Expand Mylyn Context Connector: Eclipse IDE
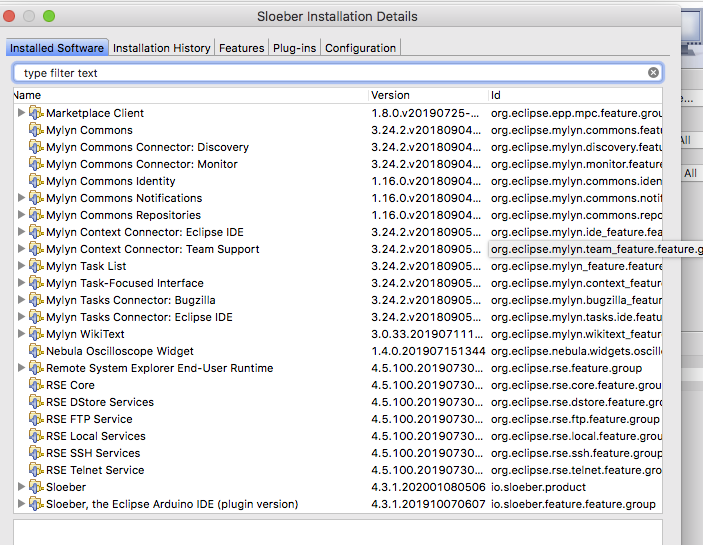 tap(21, 232)
